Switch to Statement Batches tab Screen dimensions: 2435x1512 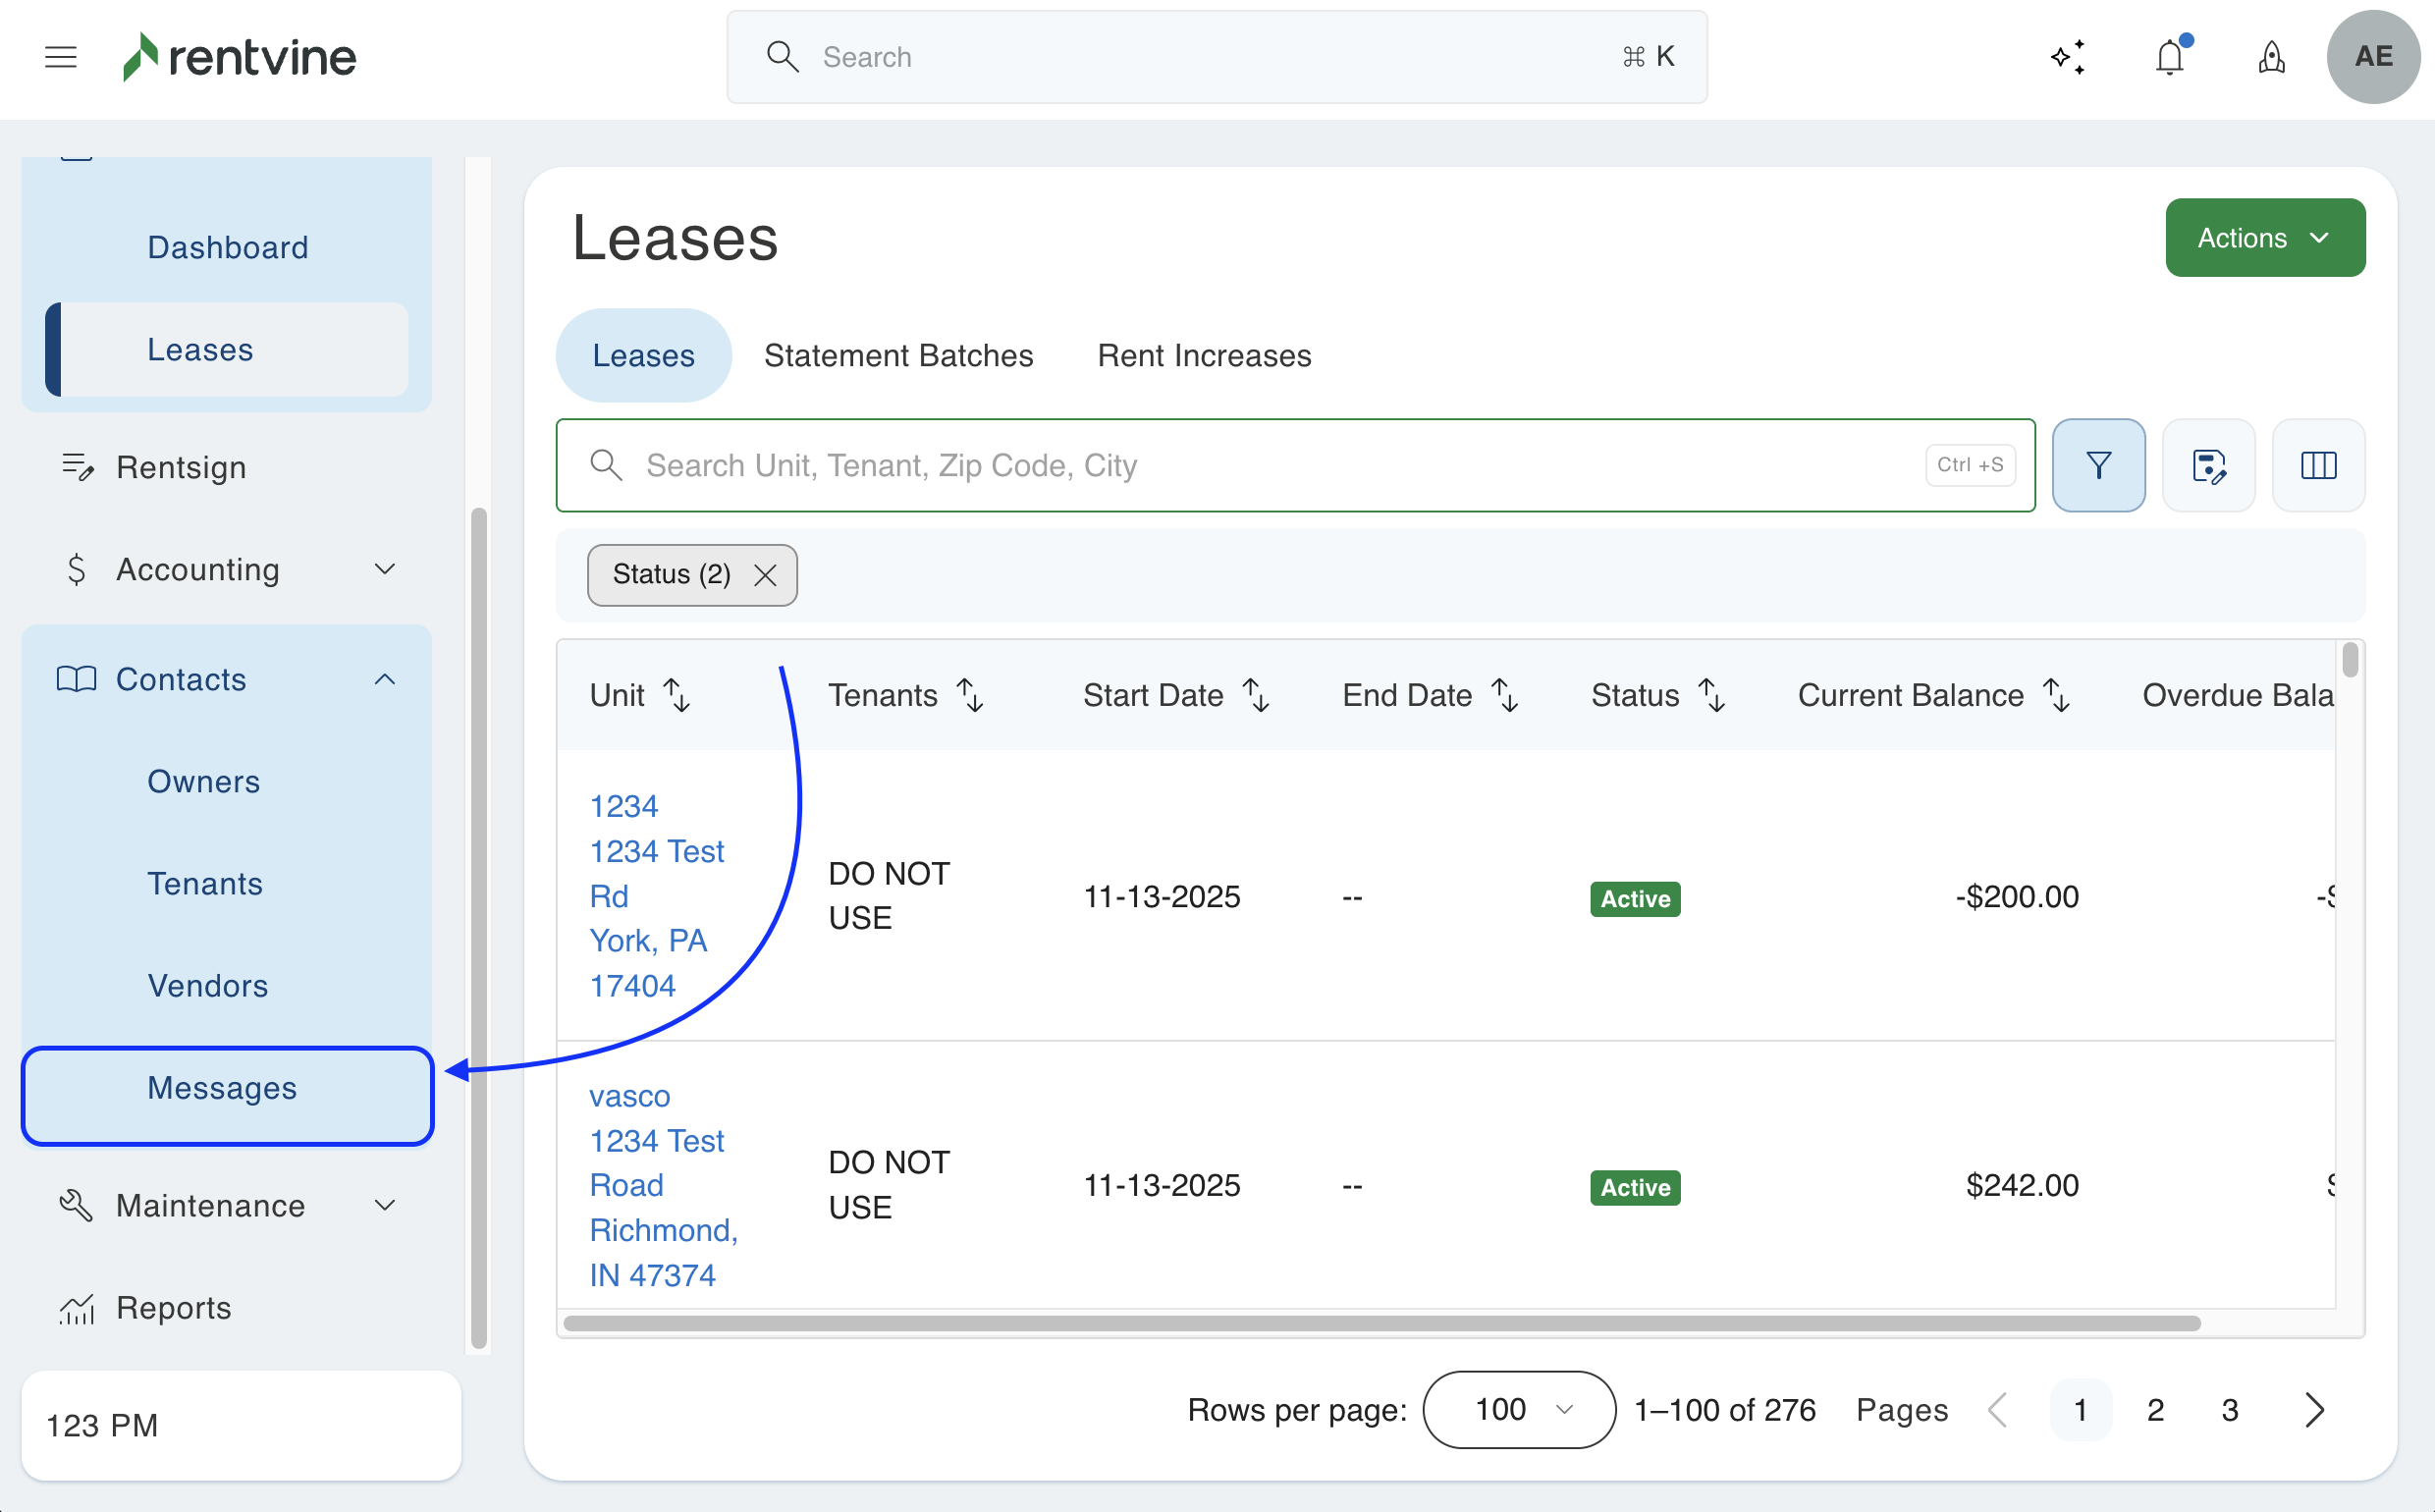pos(898,355)
